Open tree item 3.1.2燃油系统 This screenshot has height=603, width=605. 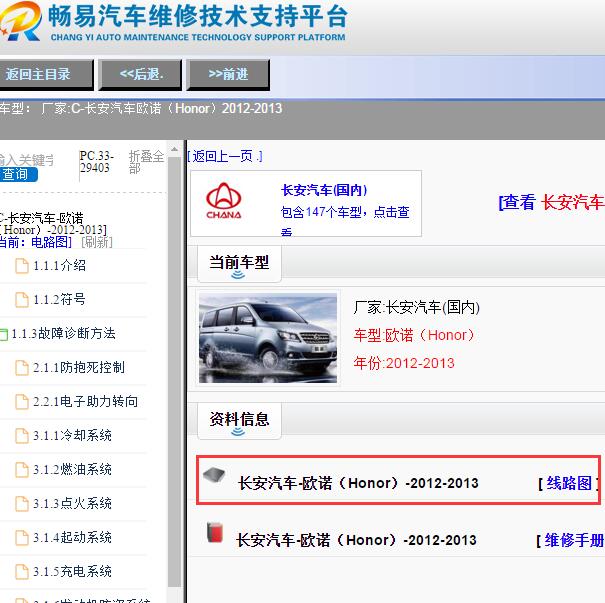73,469
